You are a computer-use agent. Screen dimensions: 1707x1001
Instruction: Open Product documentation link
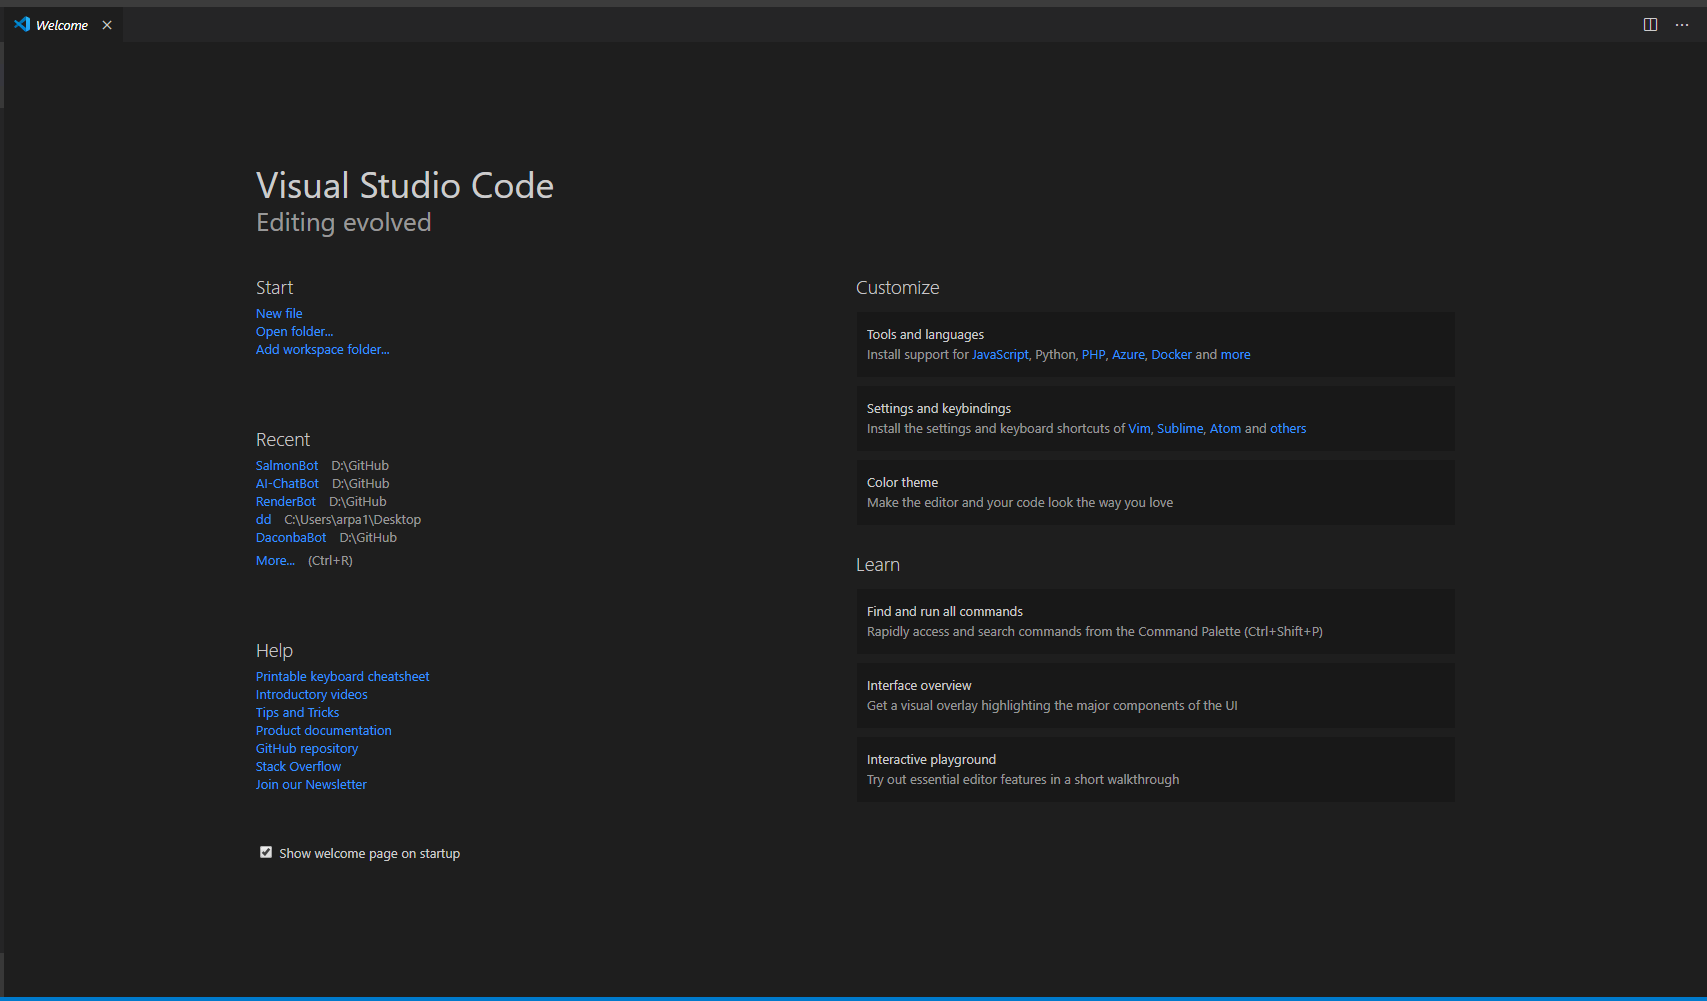click(x=323, y=730)
